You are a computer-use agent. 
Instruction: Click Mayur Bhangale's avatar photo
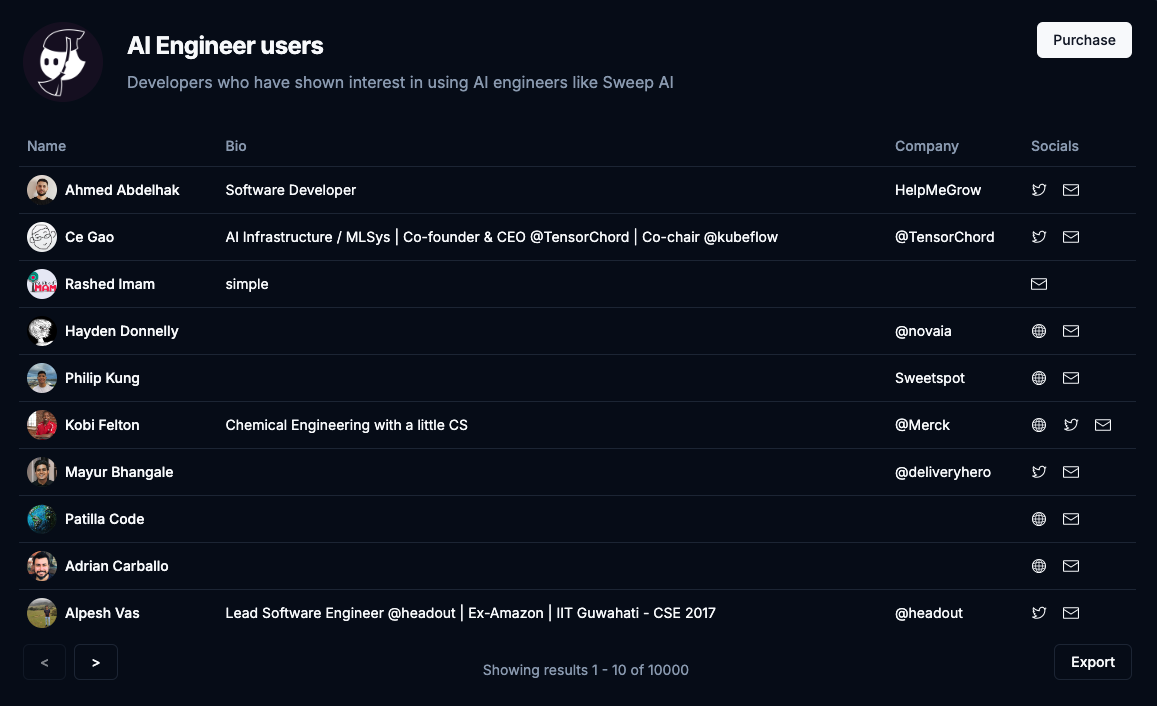[42, 472]
